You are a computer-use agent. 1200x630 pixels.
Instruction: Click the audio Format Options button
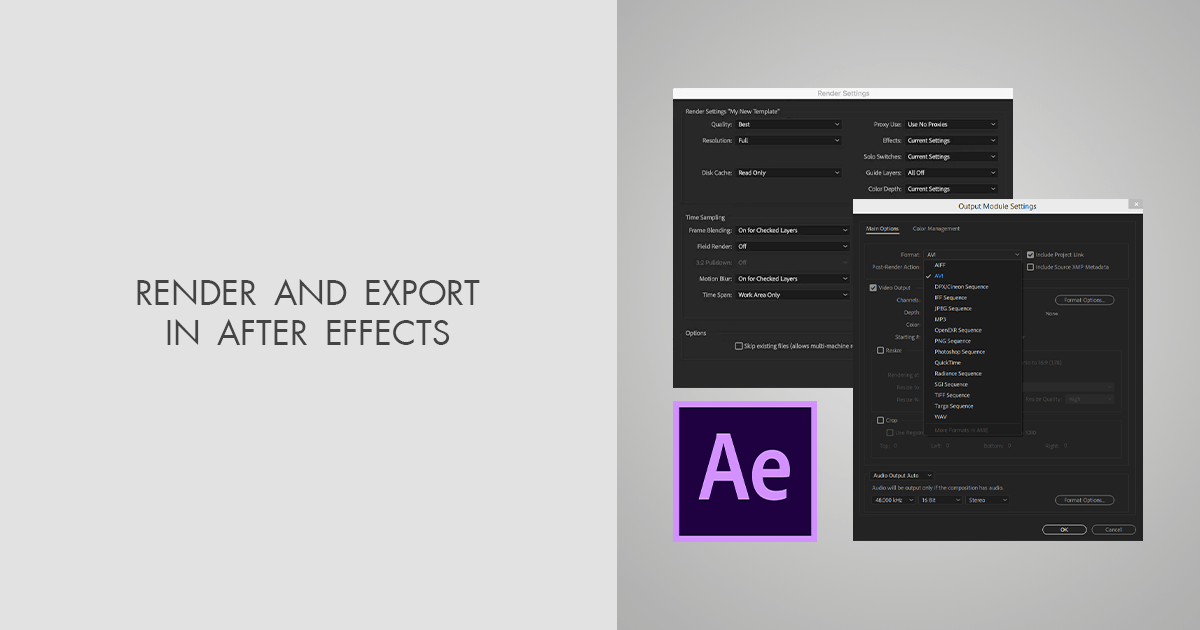tap(1085, 500)
